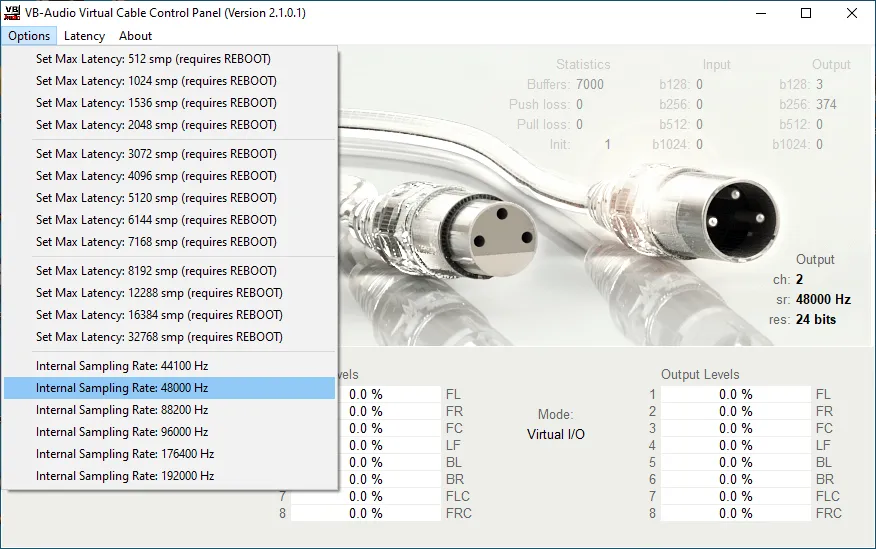Click the 48000 Hz output sample rate
Screen dimensions: 876x549
pyautogui.click(x=823, y=299)
